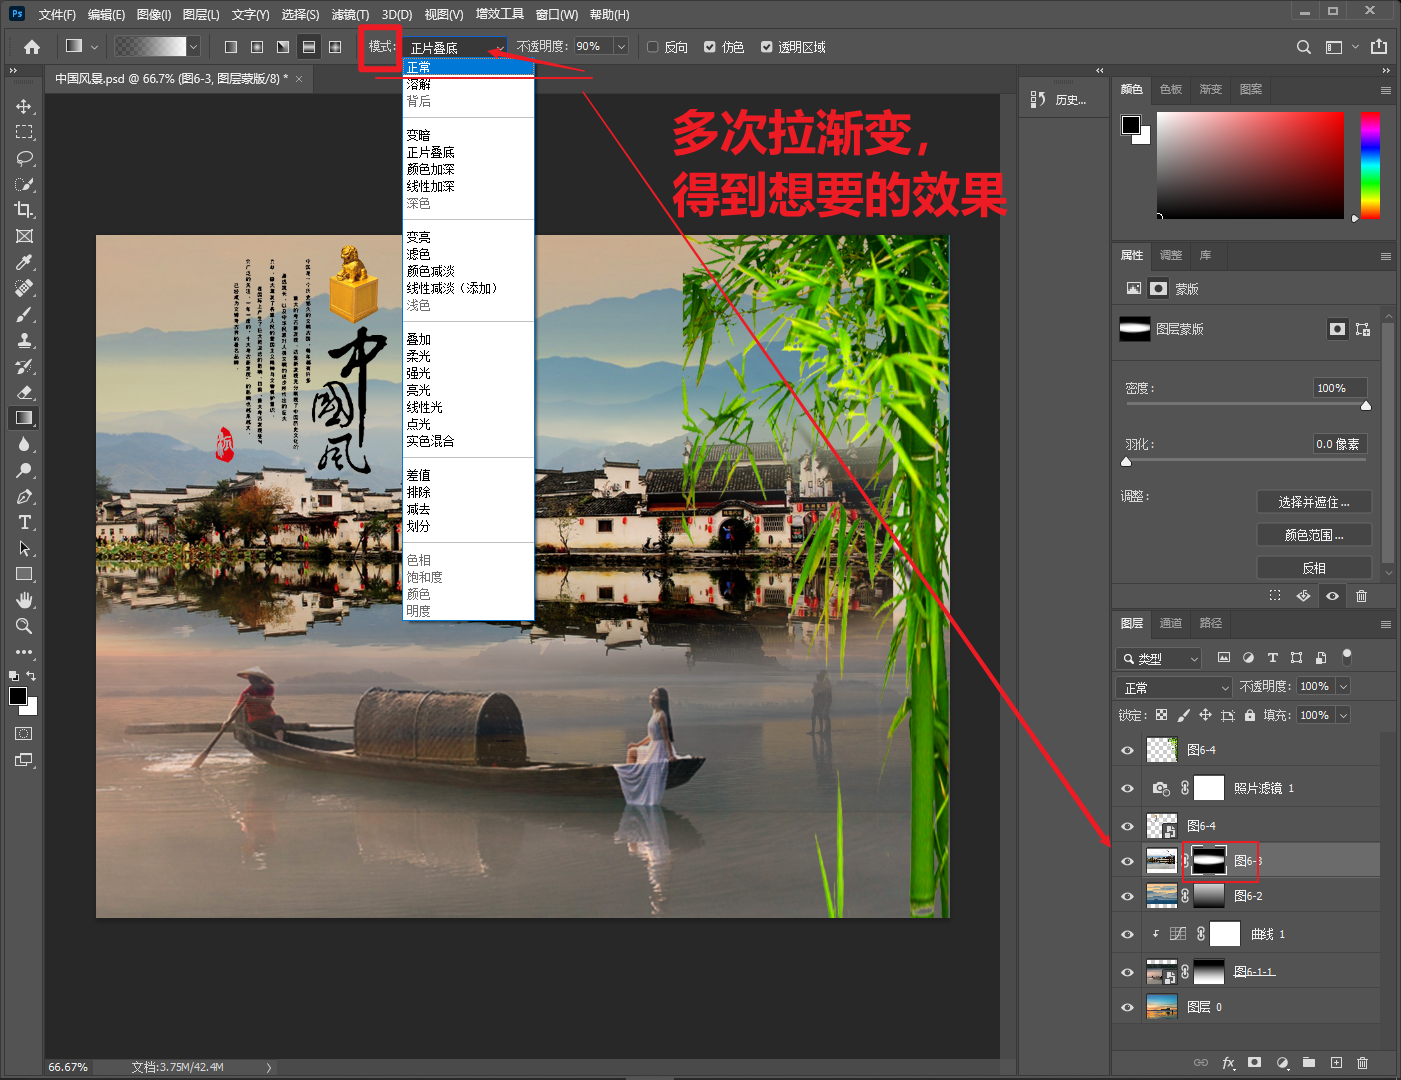Select the Rectangular Marquee tool

click(24, 132)
